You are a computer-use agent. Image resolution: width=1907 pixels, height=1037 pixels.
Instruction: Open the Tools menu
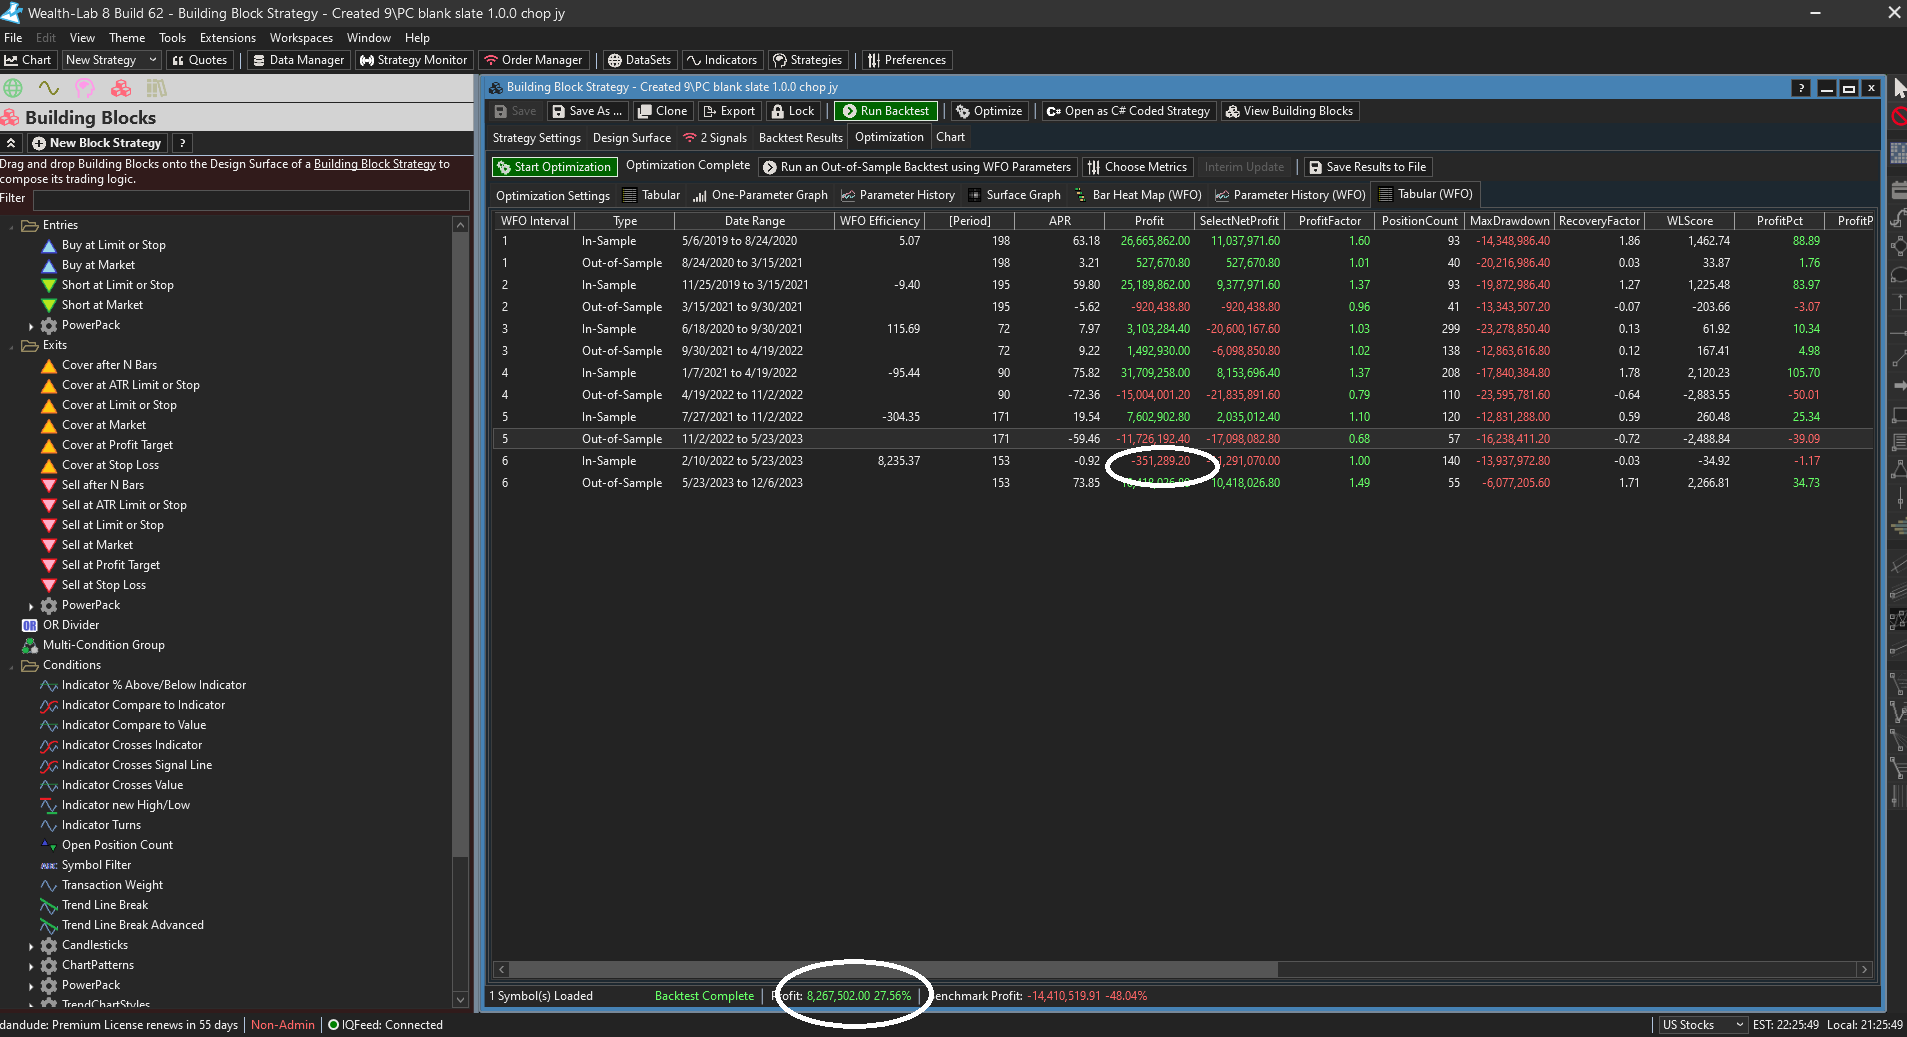(172, 37)
